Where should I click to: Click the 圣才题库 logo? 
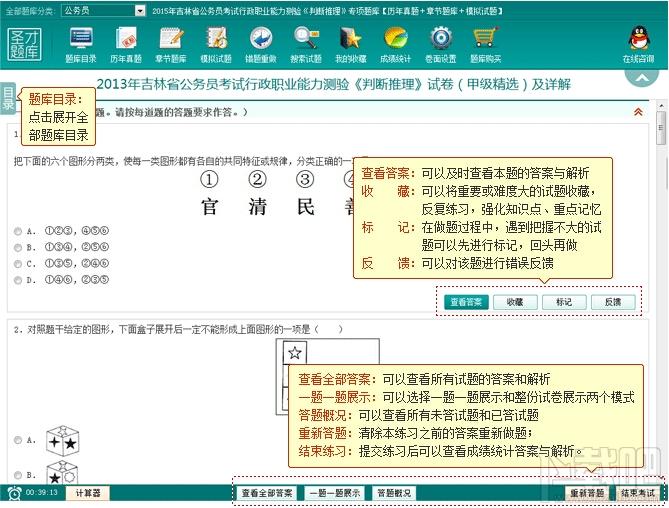pyautogui.click(x=25, y=44)
